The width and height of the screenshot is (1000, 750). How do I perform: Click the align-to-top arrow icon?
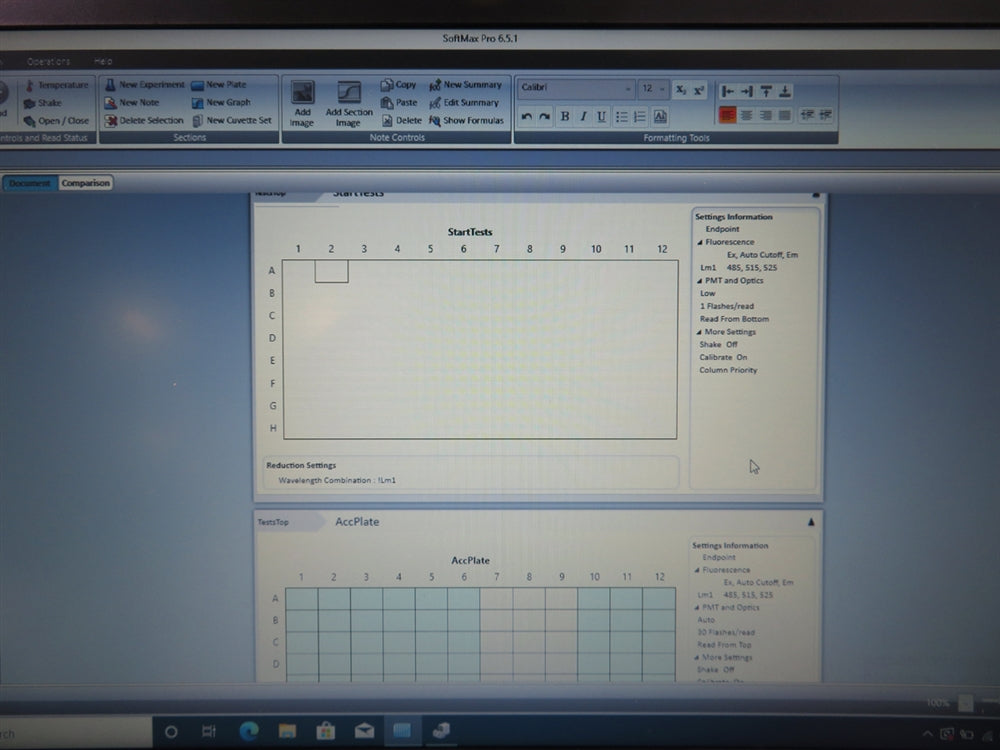coord(766,91)
